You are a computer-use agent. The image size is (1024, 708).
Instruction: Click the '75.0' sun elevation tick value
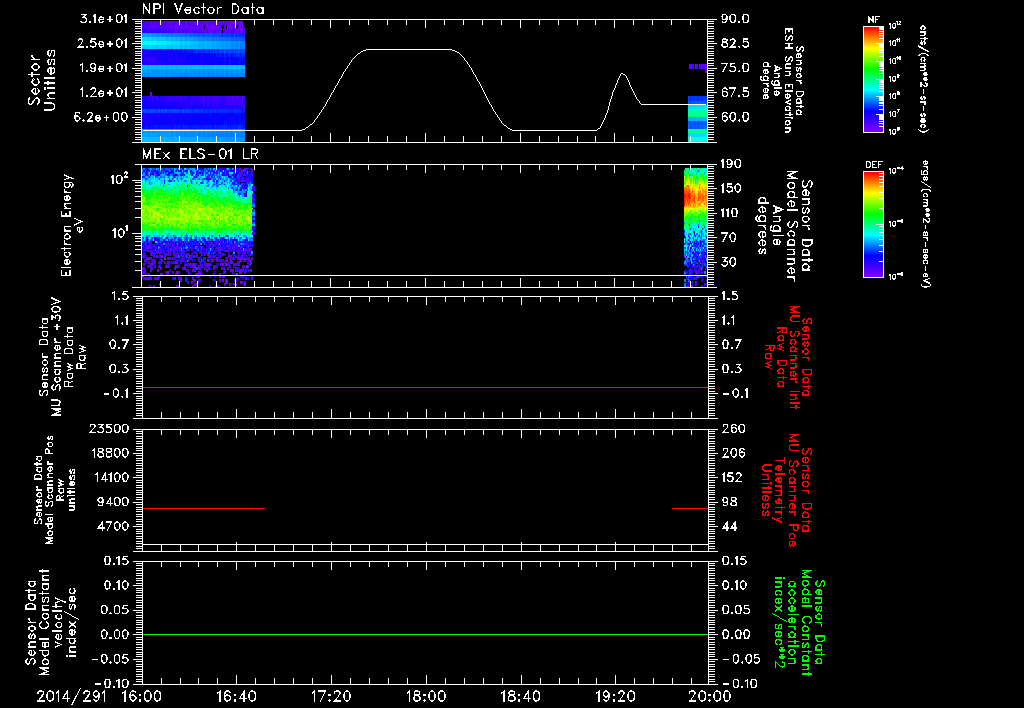(735, 68)
